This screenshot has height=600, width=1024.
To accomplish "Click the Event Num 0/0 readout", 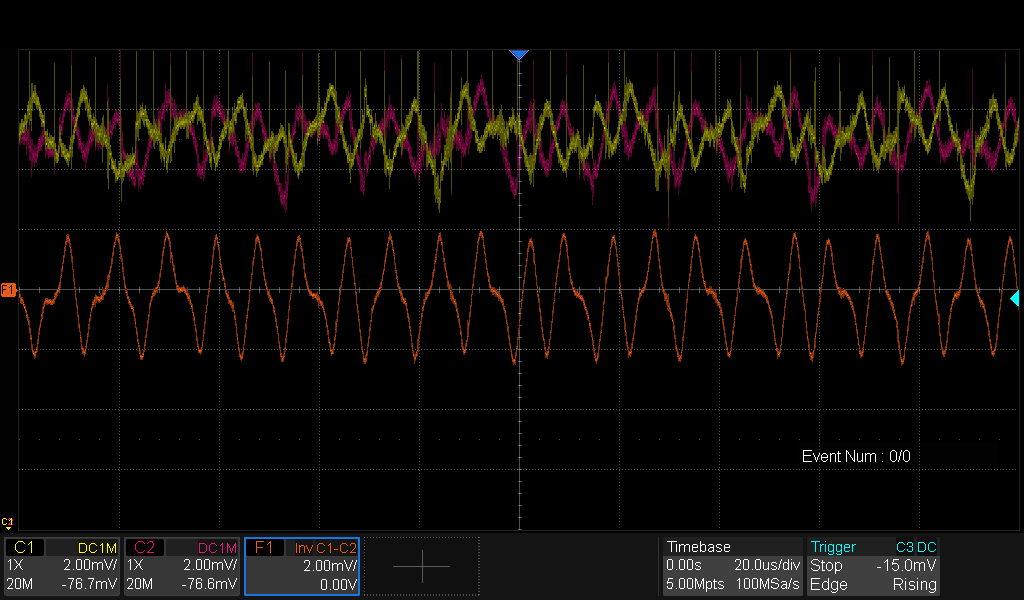I will tap(856, 456).
